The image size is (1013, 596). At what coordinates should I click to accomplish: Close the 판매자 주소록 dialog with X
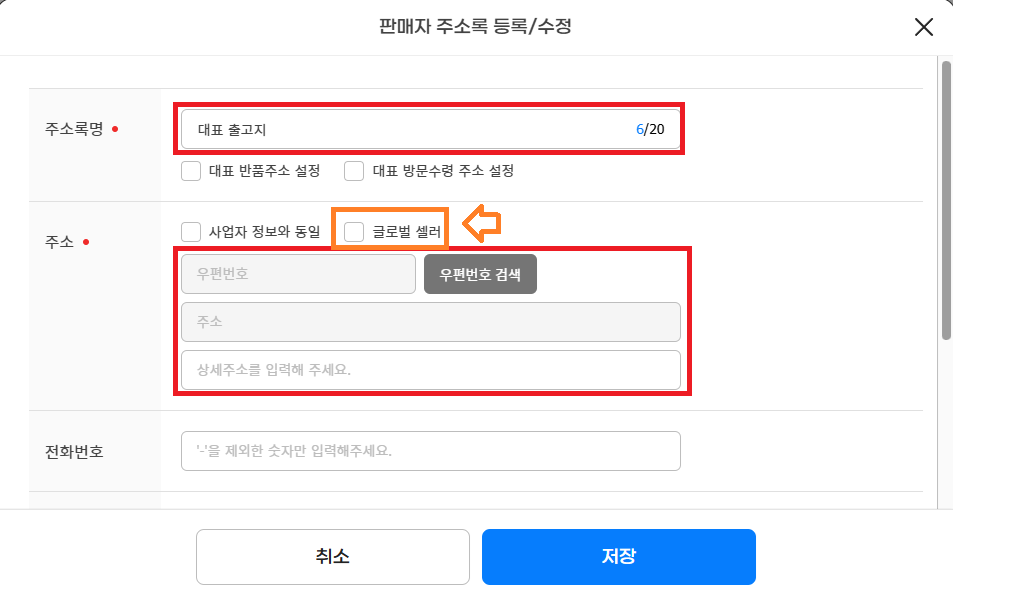click(924, 27)
